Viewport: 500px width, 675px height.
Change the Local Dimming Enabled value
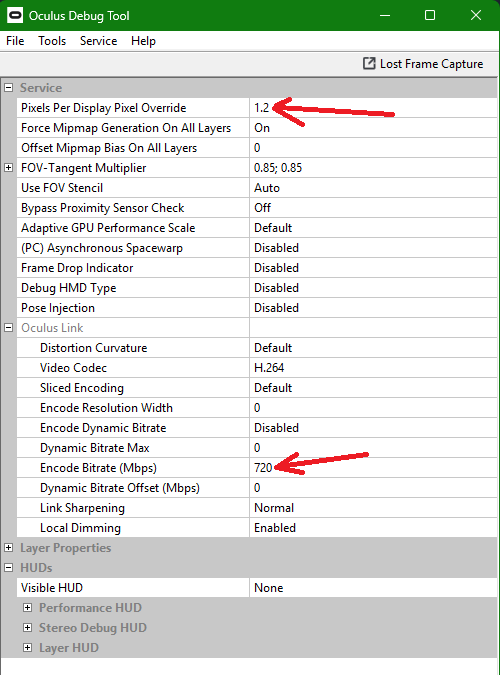coord(373,528)
